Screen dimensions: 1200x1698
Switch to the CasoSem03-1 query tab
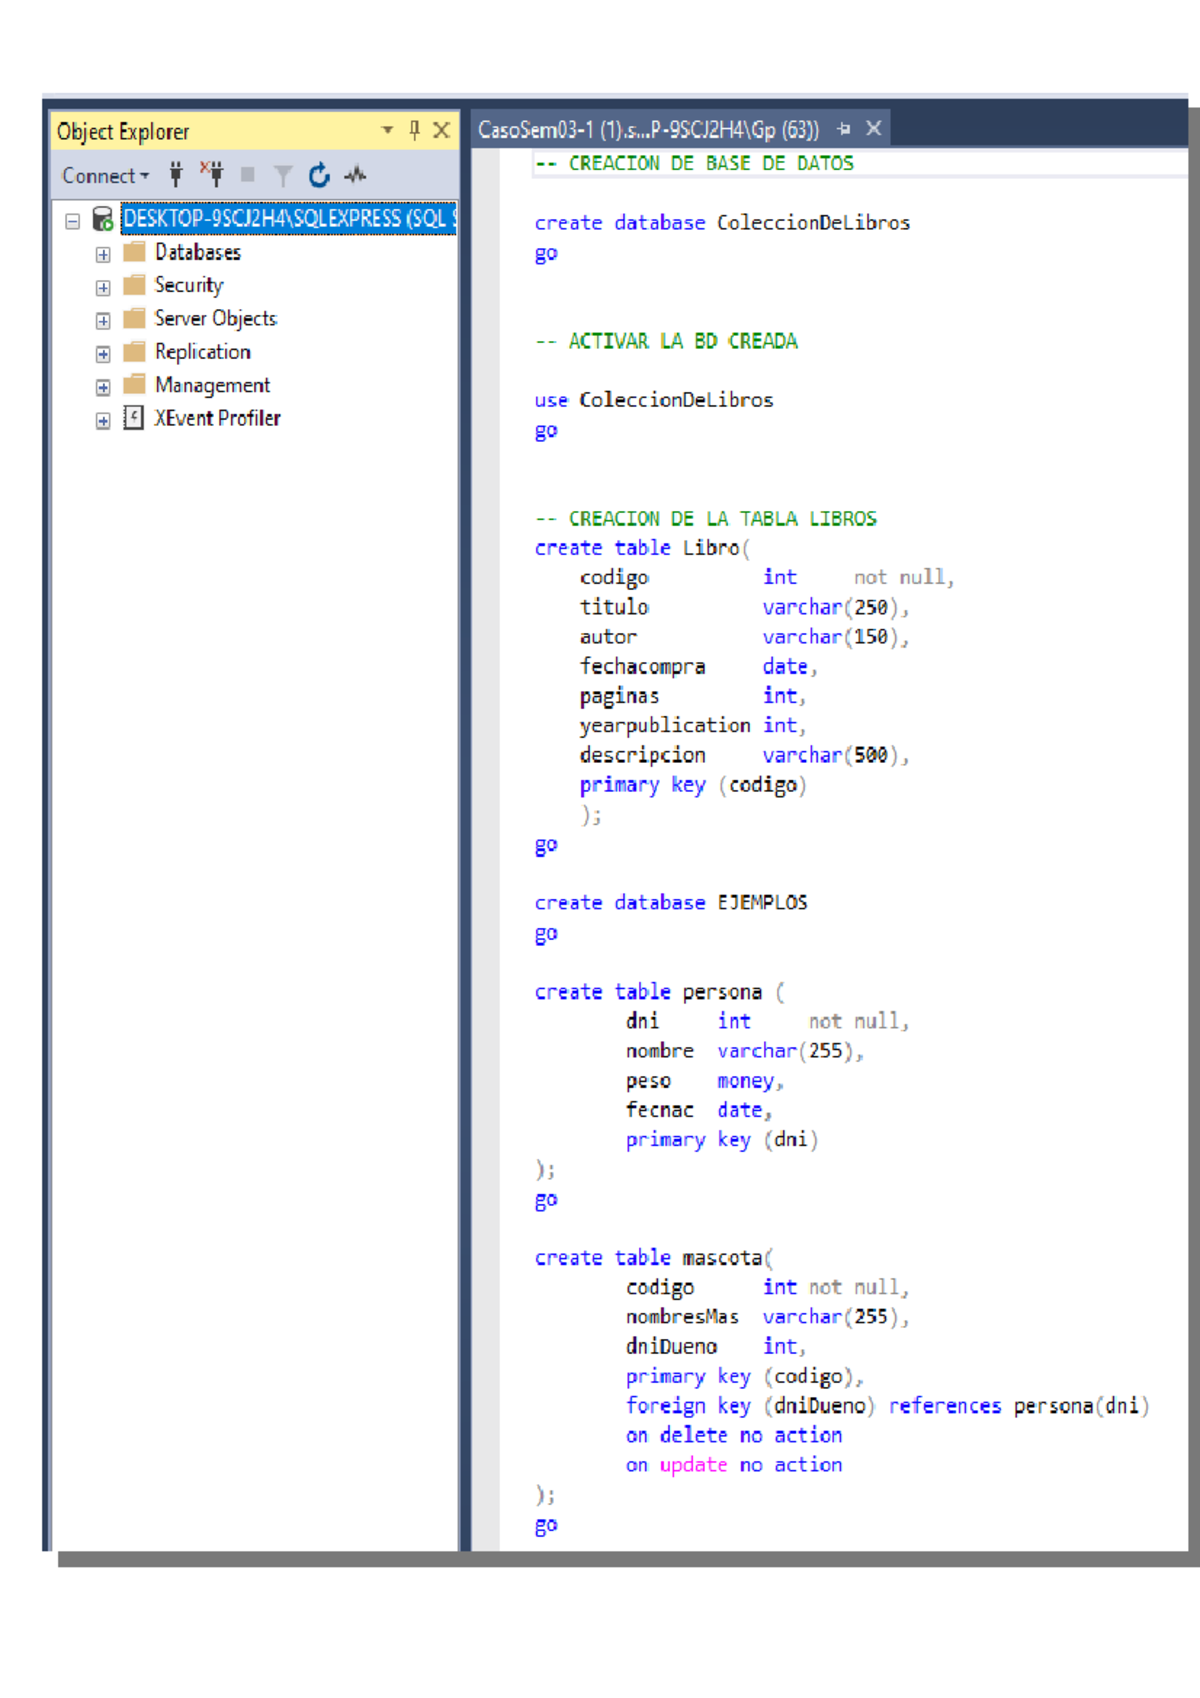click(647, 130)
